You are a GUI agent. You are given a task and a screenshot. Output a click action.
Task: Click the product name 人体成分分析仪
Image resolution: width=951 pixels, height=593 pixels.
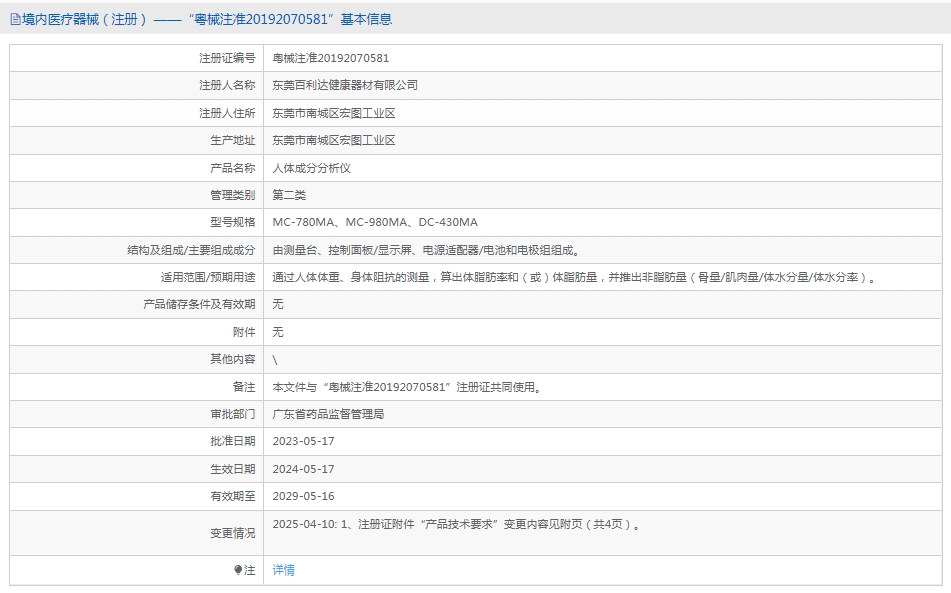(311, 168)
